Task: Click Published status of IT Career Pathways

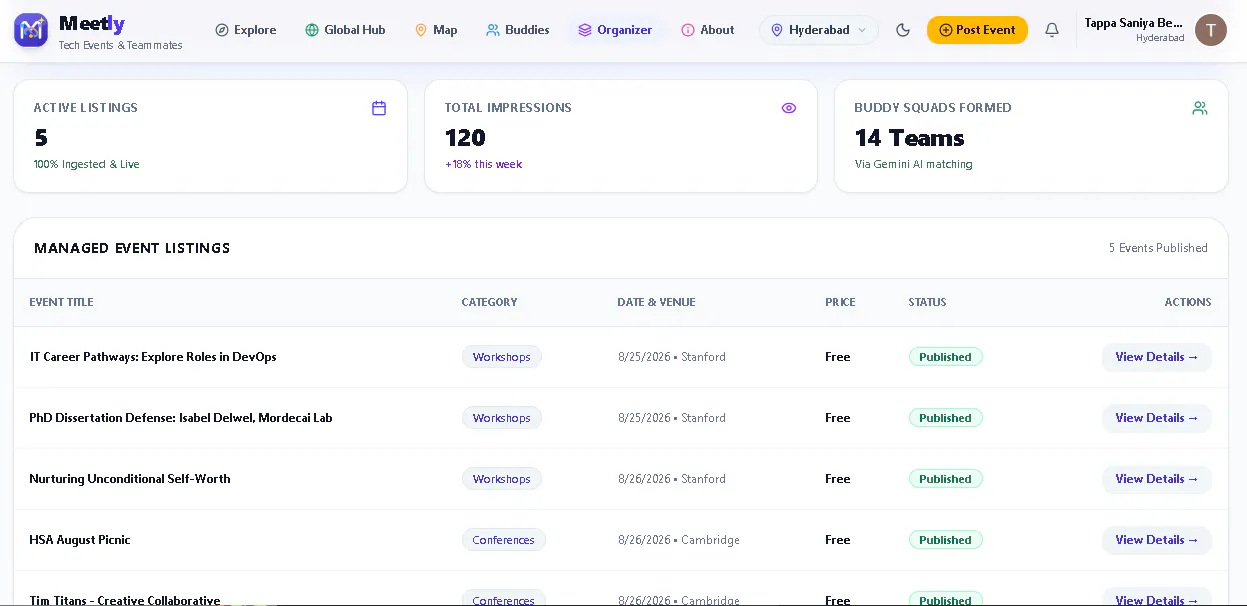Action: (x=946, y=357)
